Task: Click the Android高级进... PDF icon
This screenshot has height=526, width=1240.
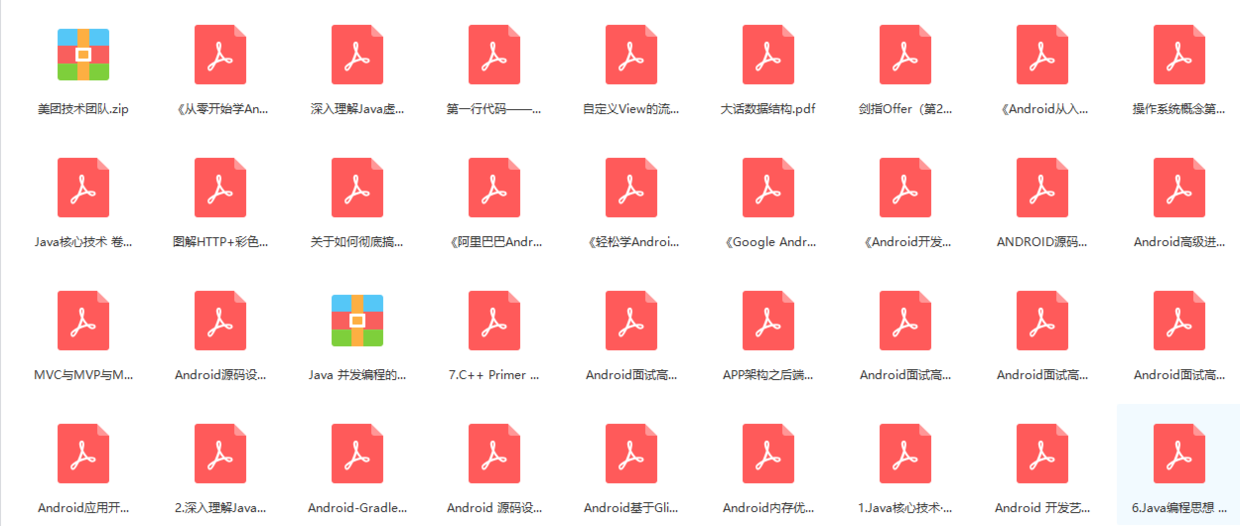Action: pos(1179,187)
